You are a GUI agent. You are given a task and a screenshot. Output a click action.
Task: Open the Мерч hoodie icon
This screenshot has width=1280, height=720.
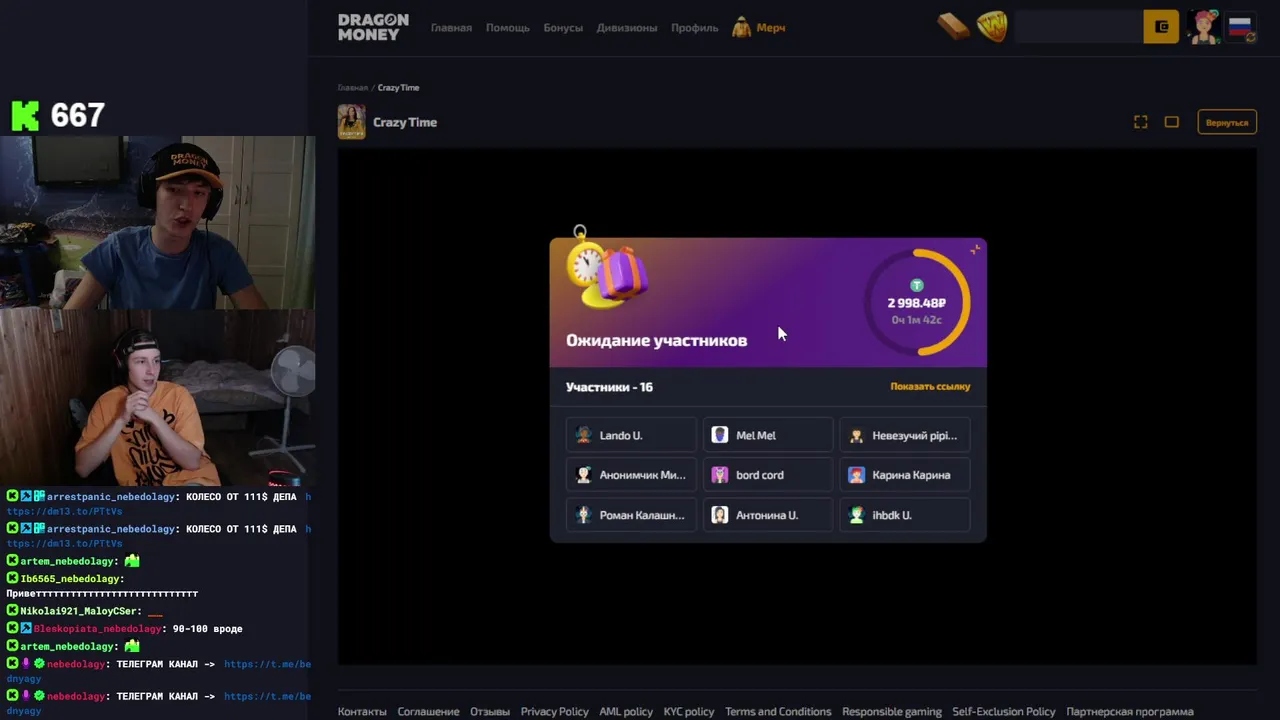(741, 27)
